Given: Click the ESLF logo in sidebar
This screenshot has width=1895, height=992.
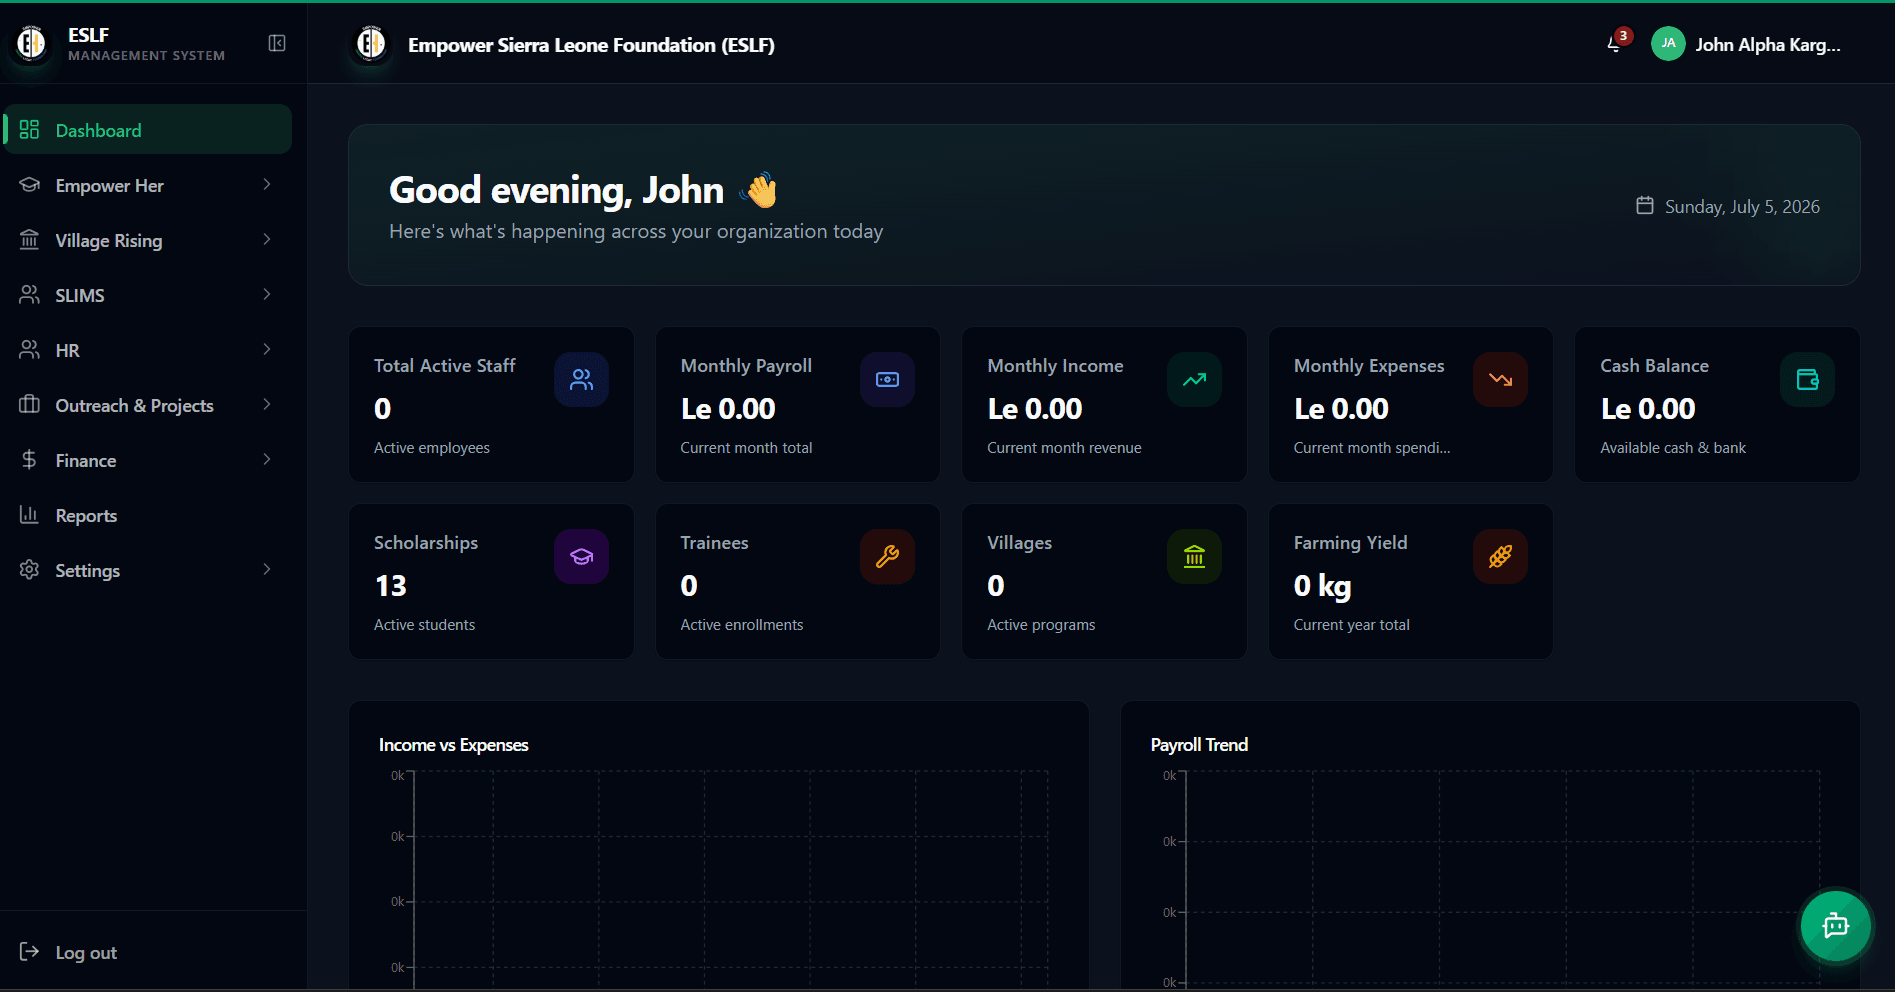Looking at the screenshot, I should coord(31,43).
